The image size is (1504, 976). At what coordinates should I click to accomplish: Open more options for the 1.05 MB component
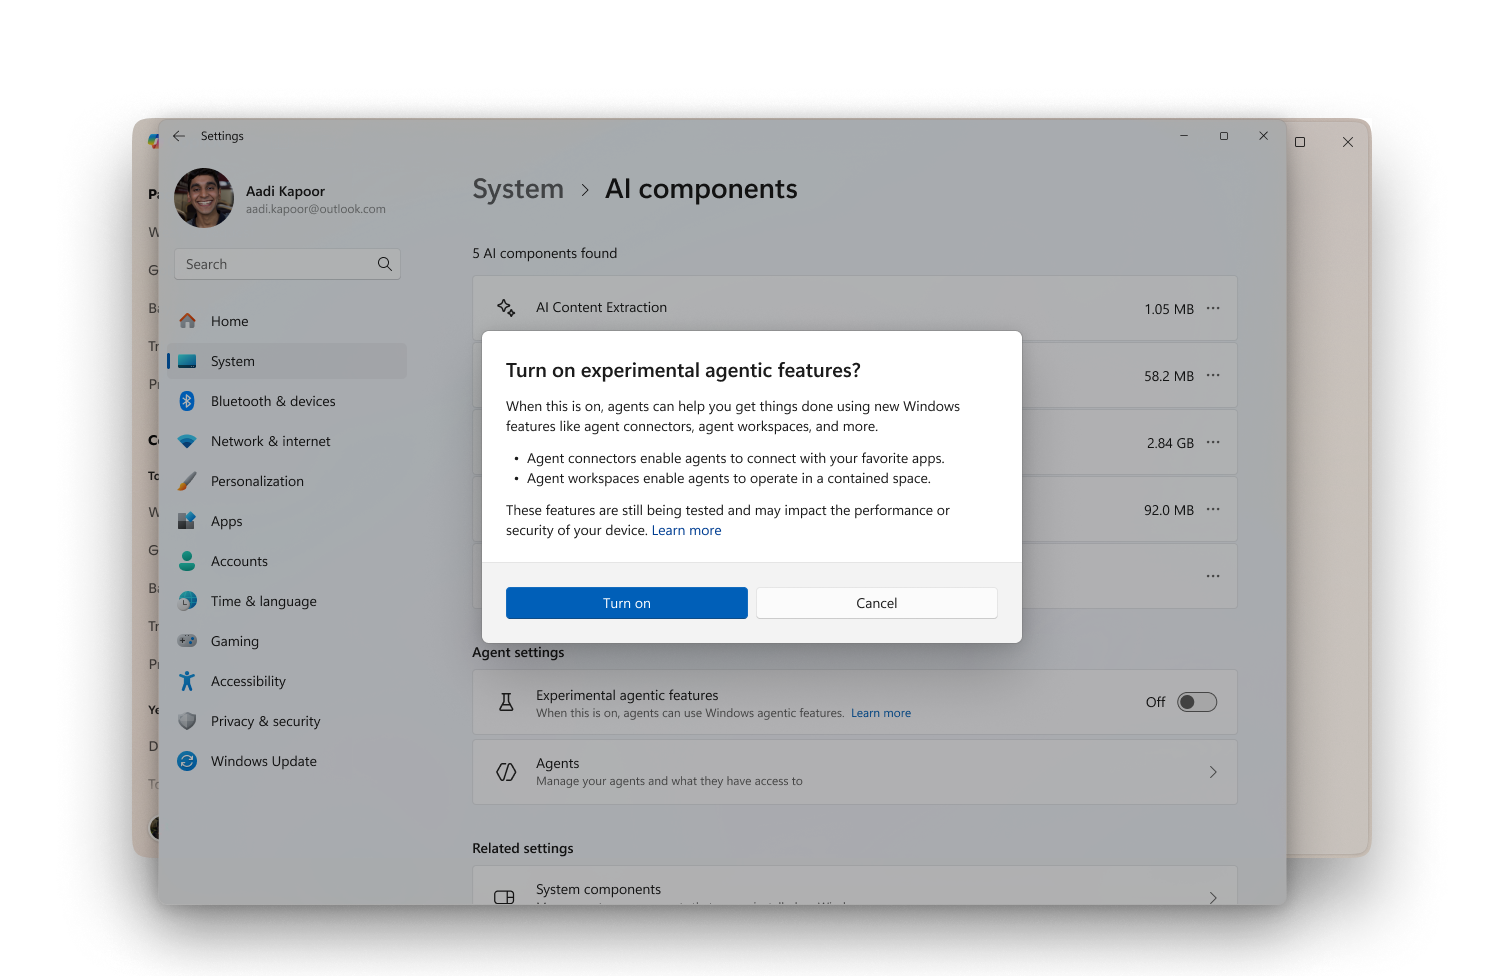pos(1213,308)
